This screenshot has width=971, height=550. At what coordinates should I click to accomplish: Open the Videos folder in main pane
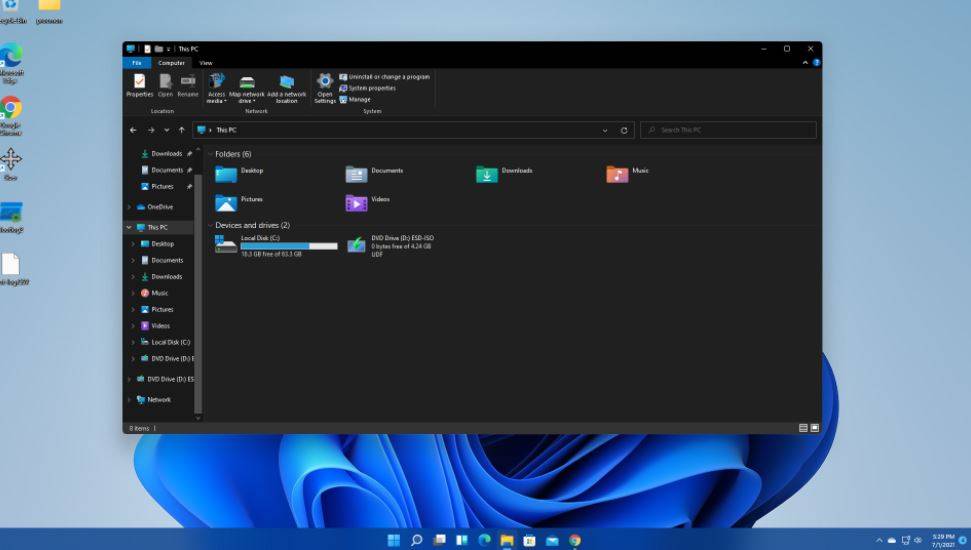click(367, 203)
